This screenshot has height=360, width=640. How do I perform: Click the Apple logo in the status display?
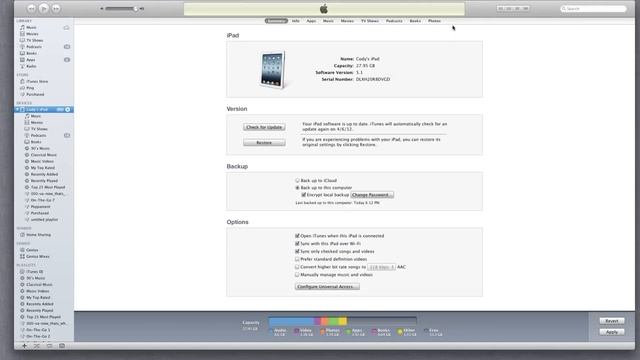324,9
